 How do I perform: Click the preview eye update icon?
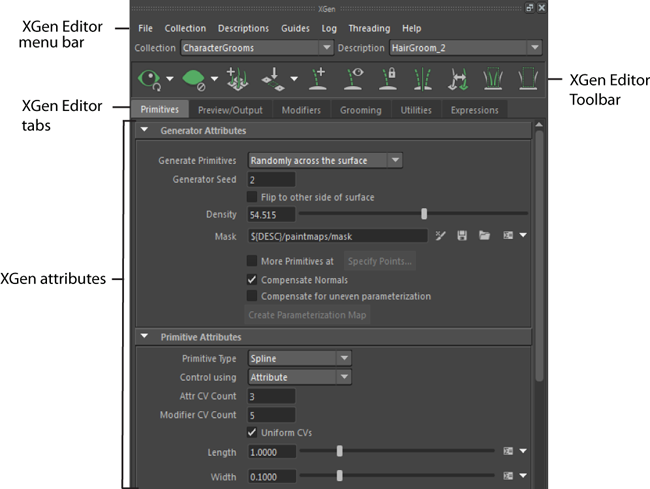pos(149,79)
